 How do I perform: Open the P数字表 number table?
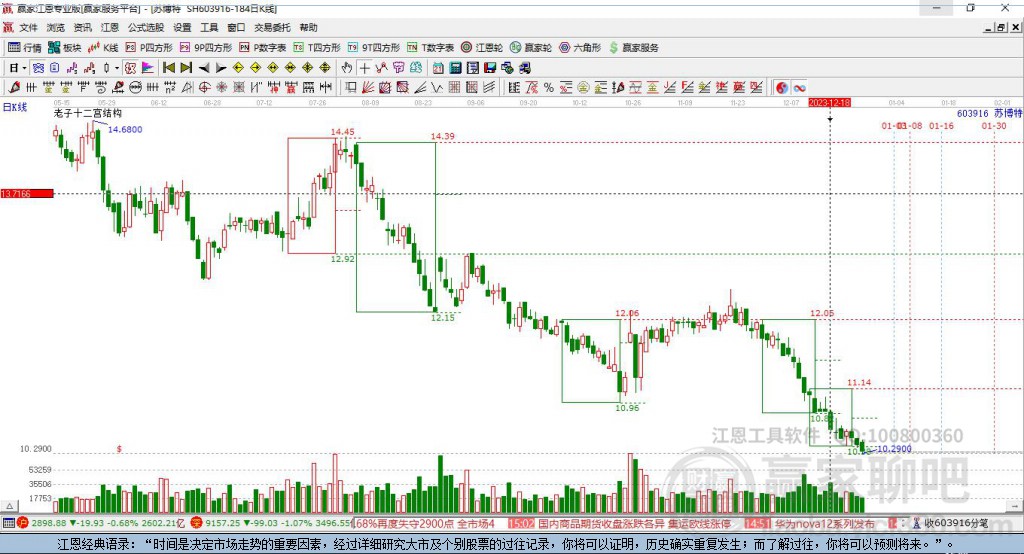coord(263,48)
